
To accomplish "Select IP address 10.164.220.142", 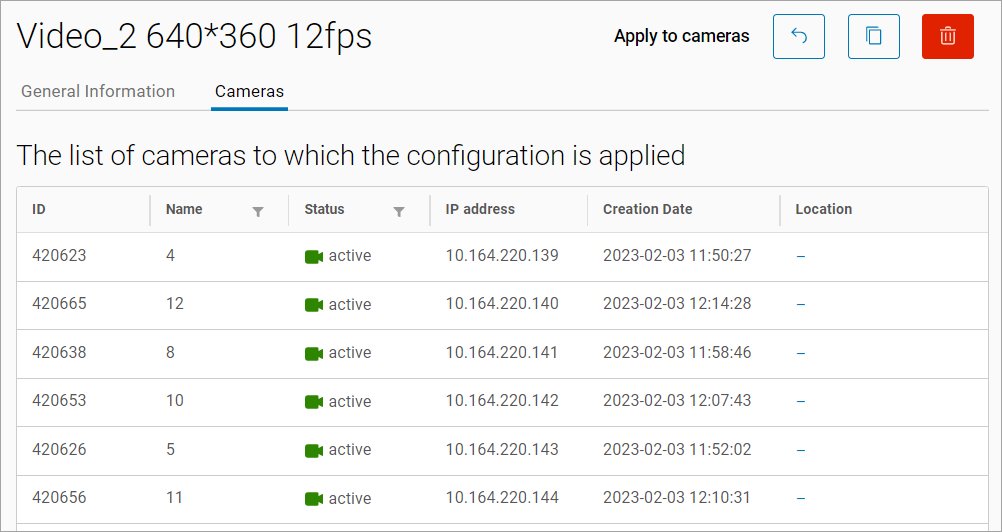I will click(502, 401).
